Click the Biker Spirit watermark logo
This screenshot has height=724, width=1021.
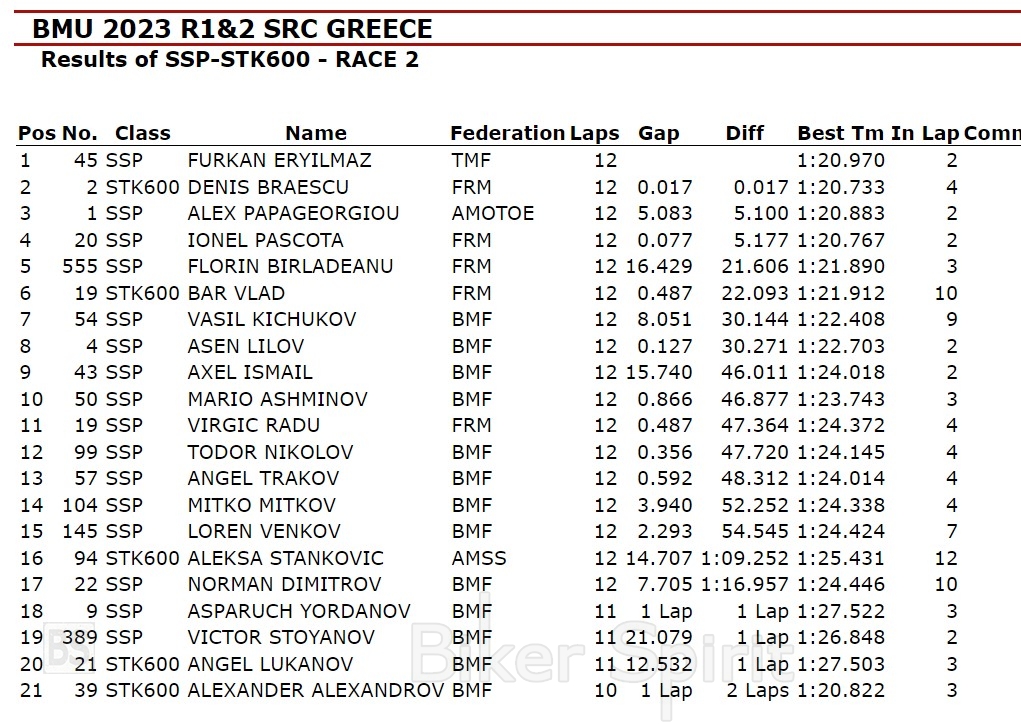[600, 655]
